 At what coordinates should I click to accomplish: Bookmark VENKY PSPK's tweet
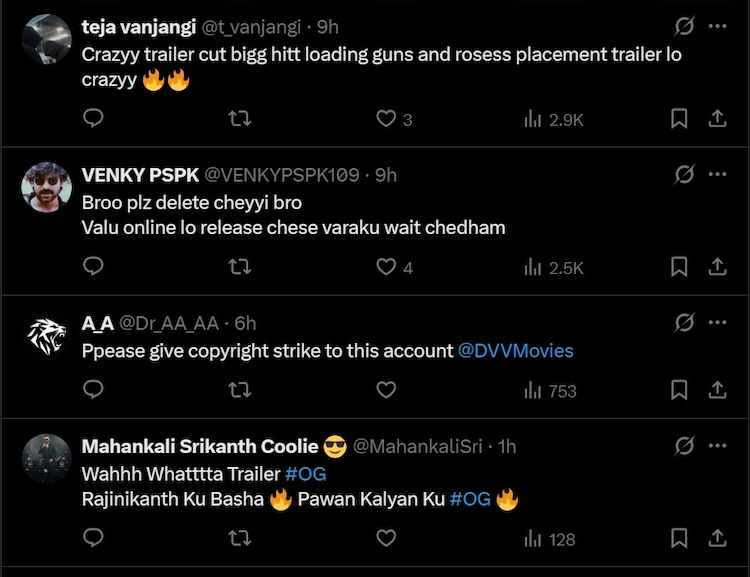(x=679, y=267)
